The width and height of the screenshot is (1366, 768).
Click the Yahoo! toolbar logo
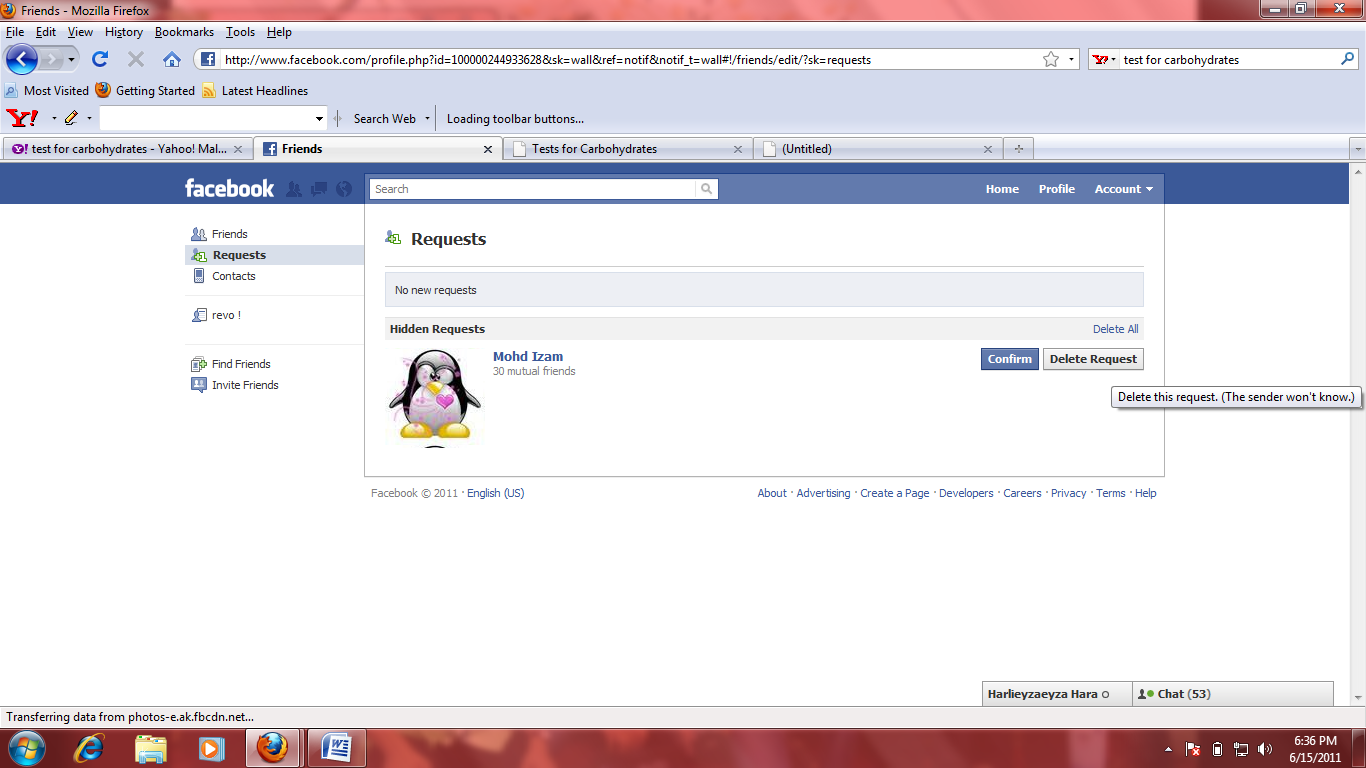coord(22,118)
